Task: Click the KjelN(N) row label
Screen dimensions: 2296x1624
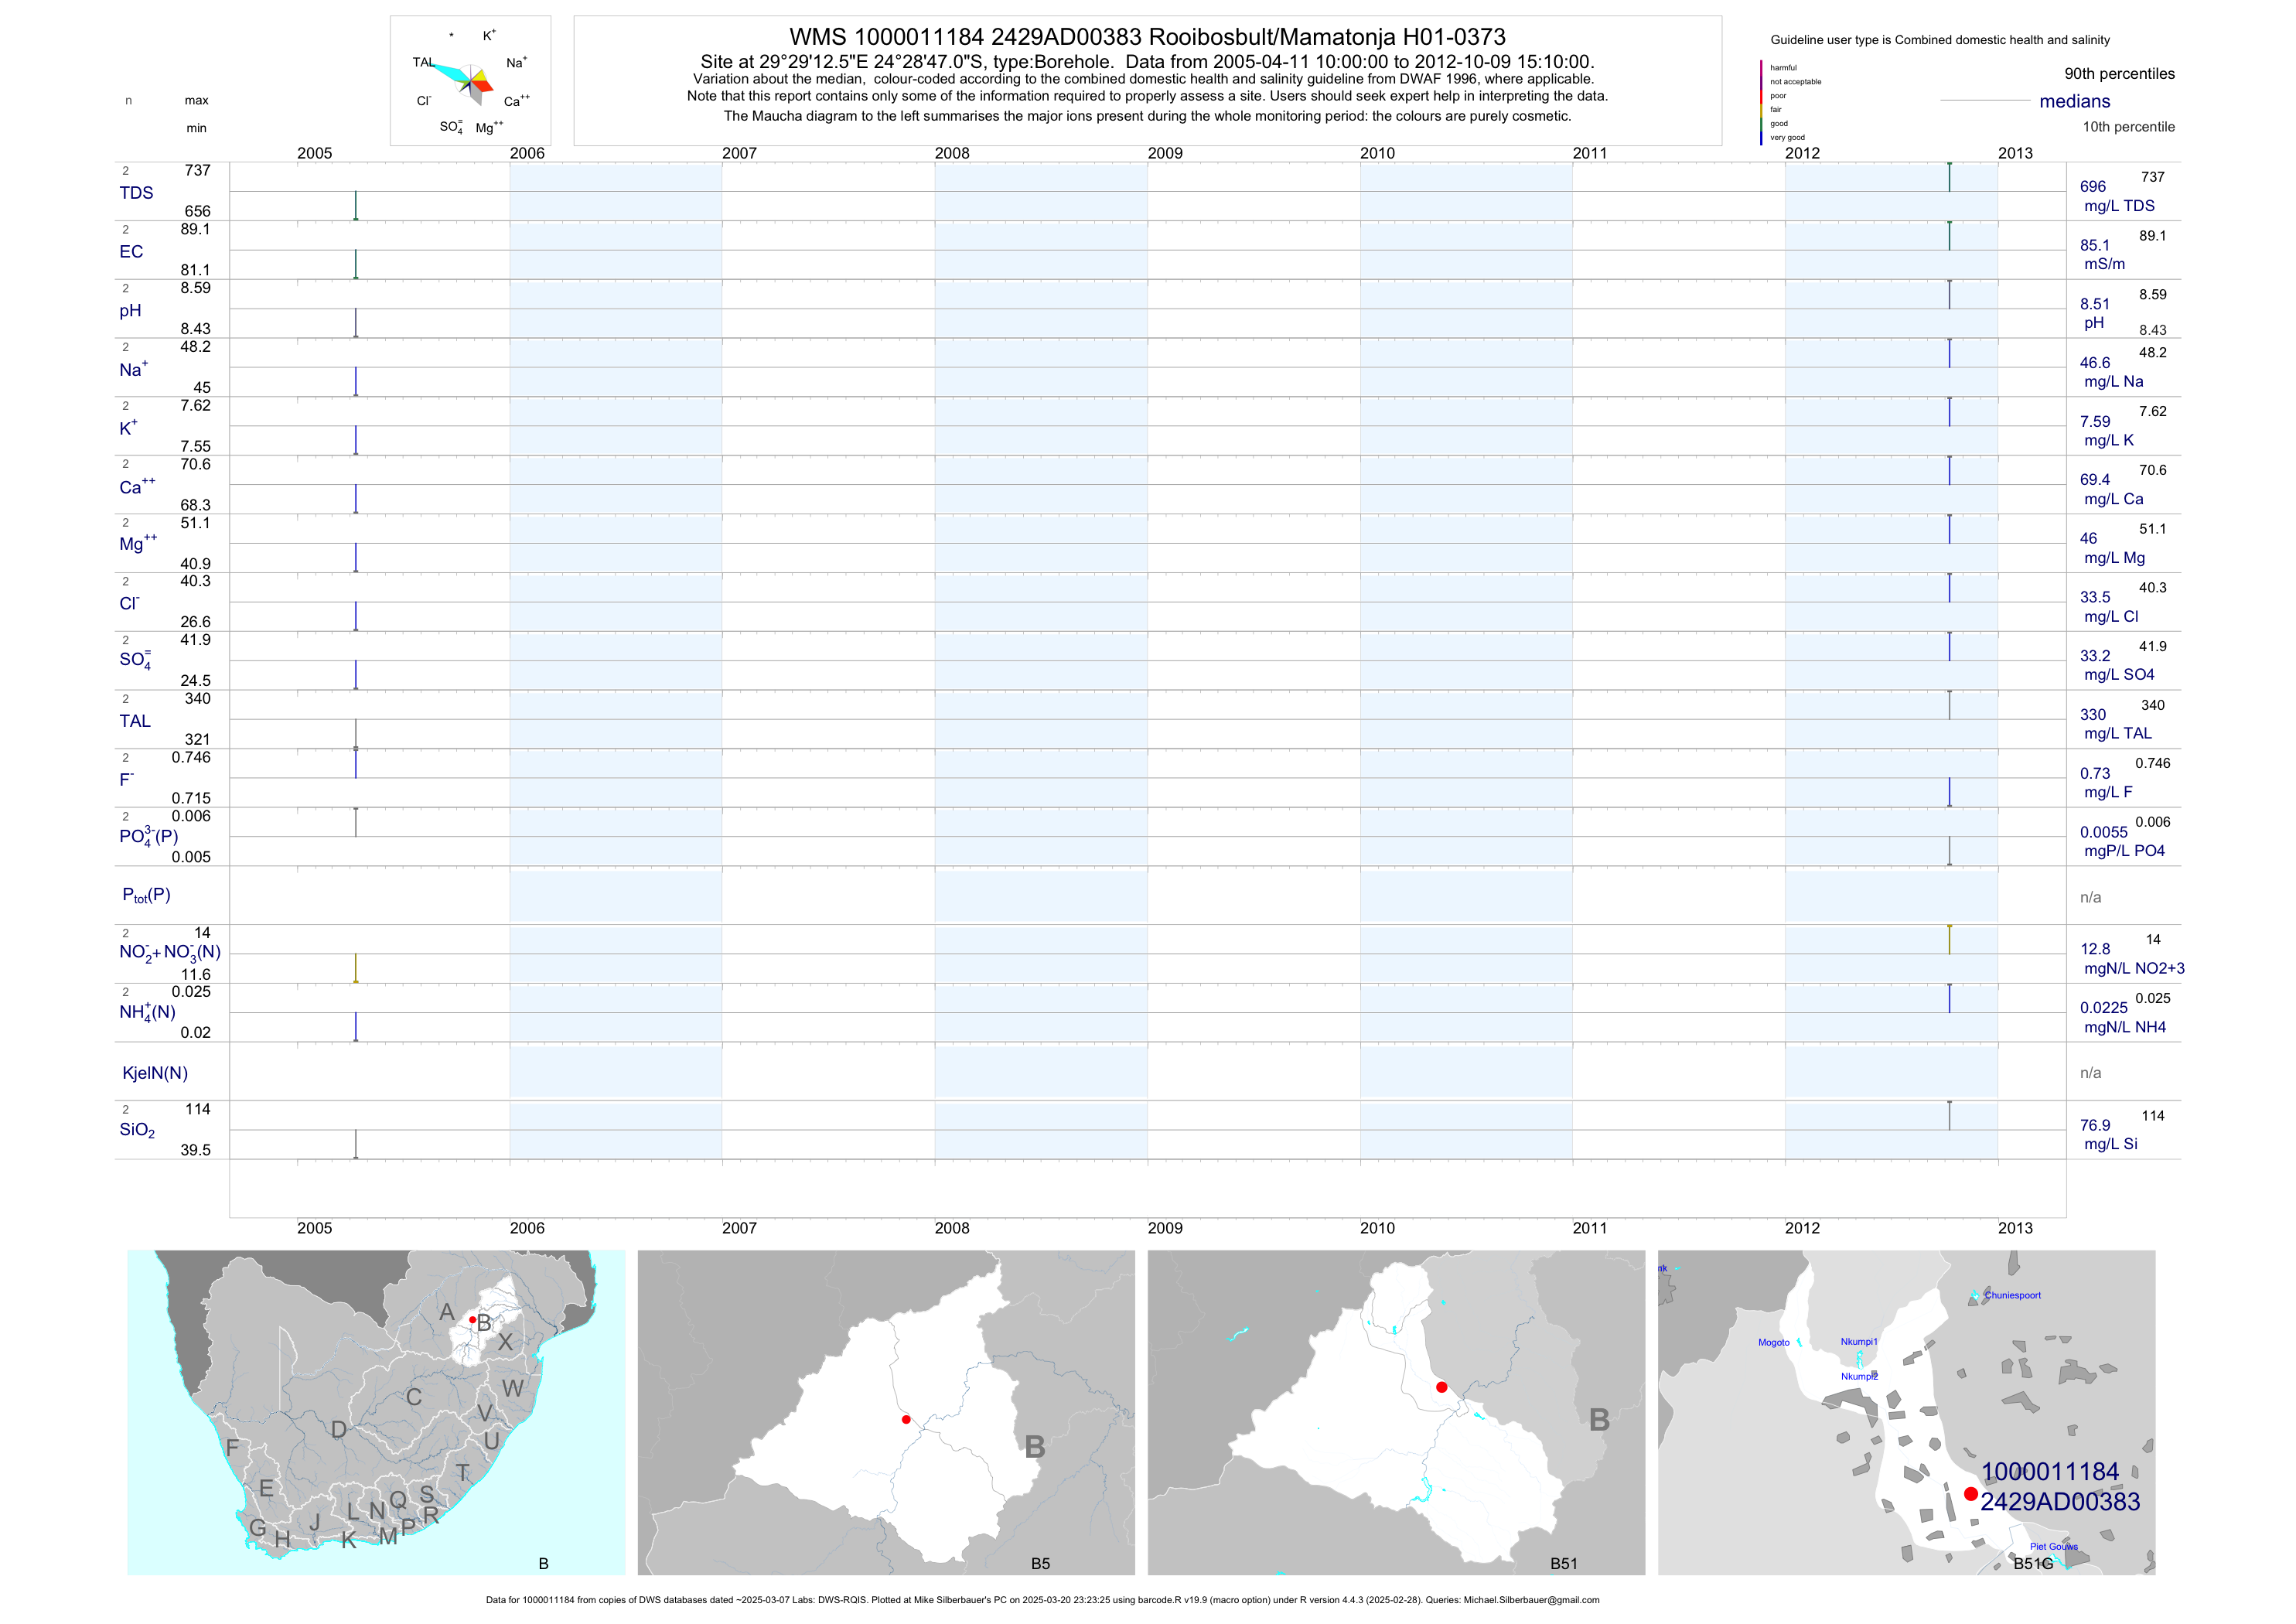Action: (x=155, y=1073)
